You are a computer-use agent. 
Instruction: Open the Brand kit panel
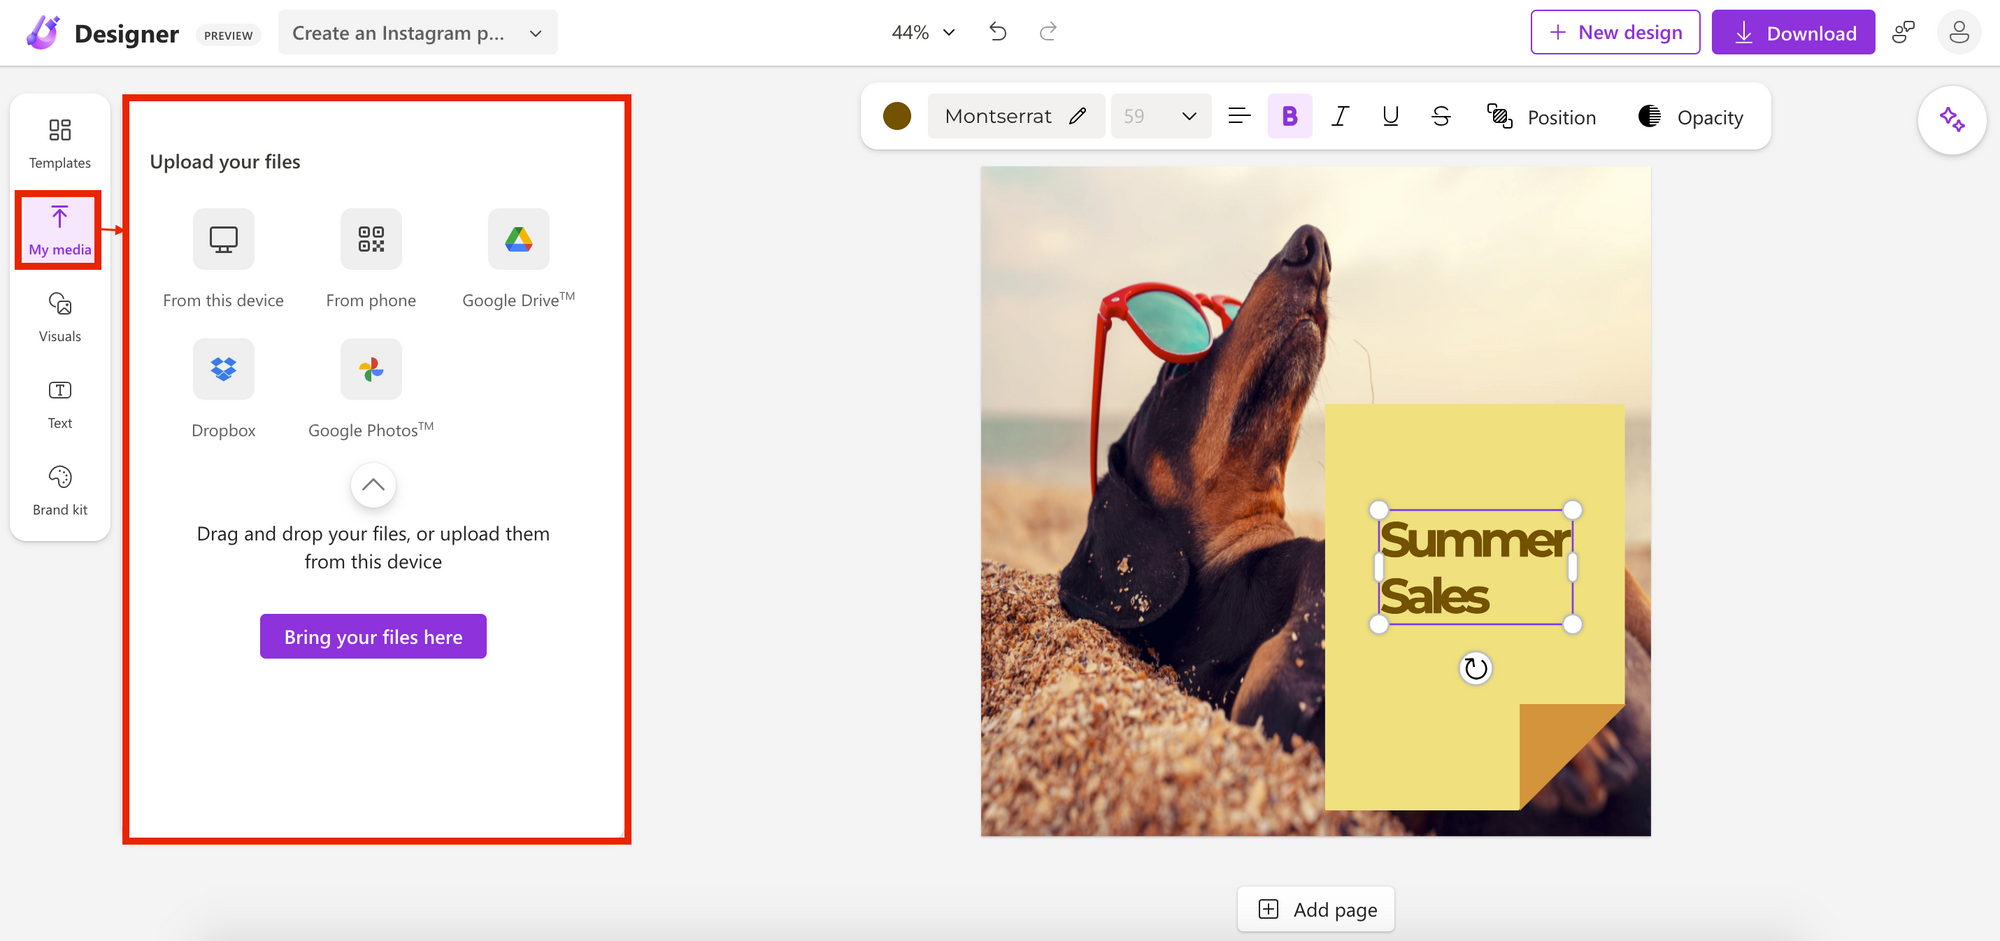pyautogui.click(x=59, y=490)
